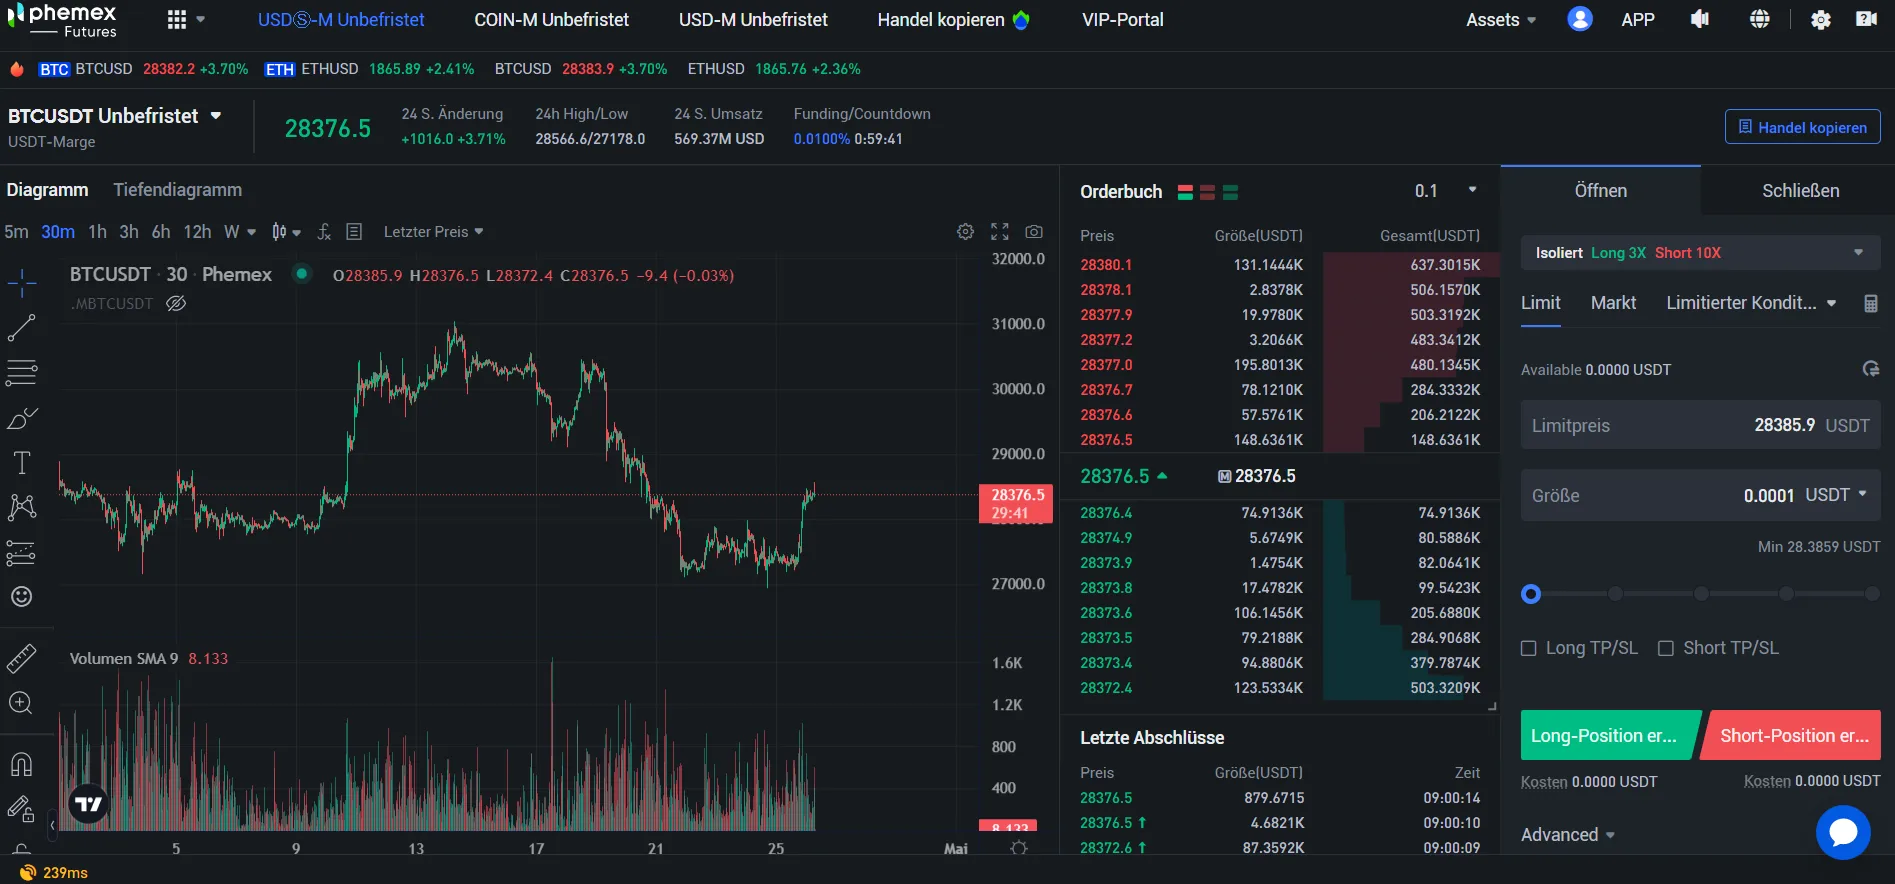Switch to COIN-M Unbefristet tab
The height and width of the screenshot is (884, 1895).
pos(551,19)
